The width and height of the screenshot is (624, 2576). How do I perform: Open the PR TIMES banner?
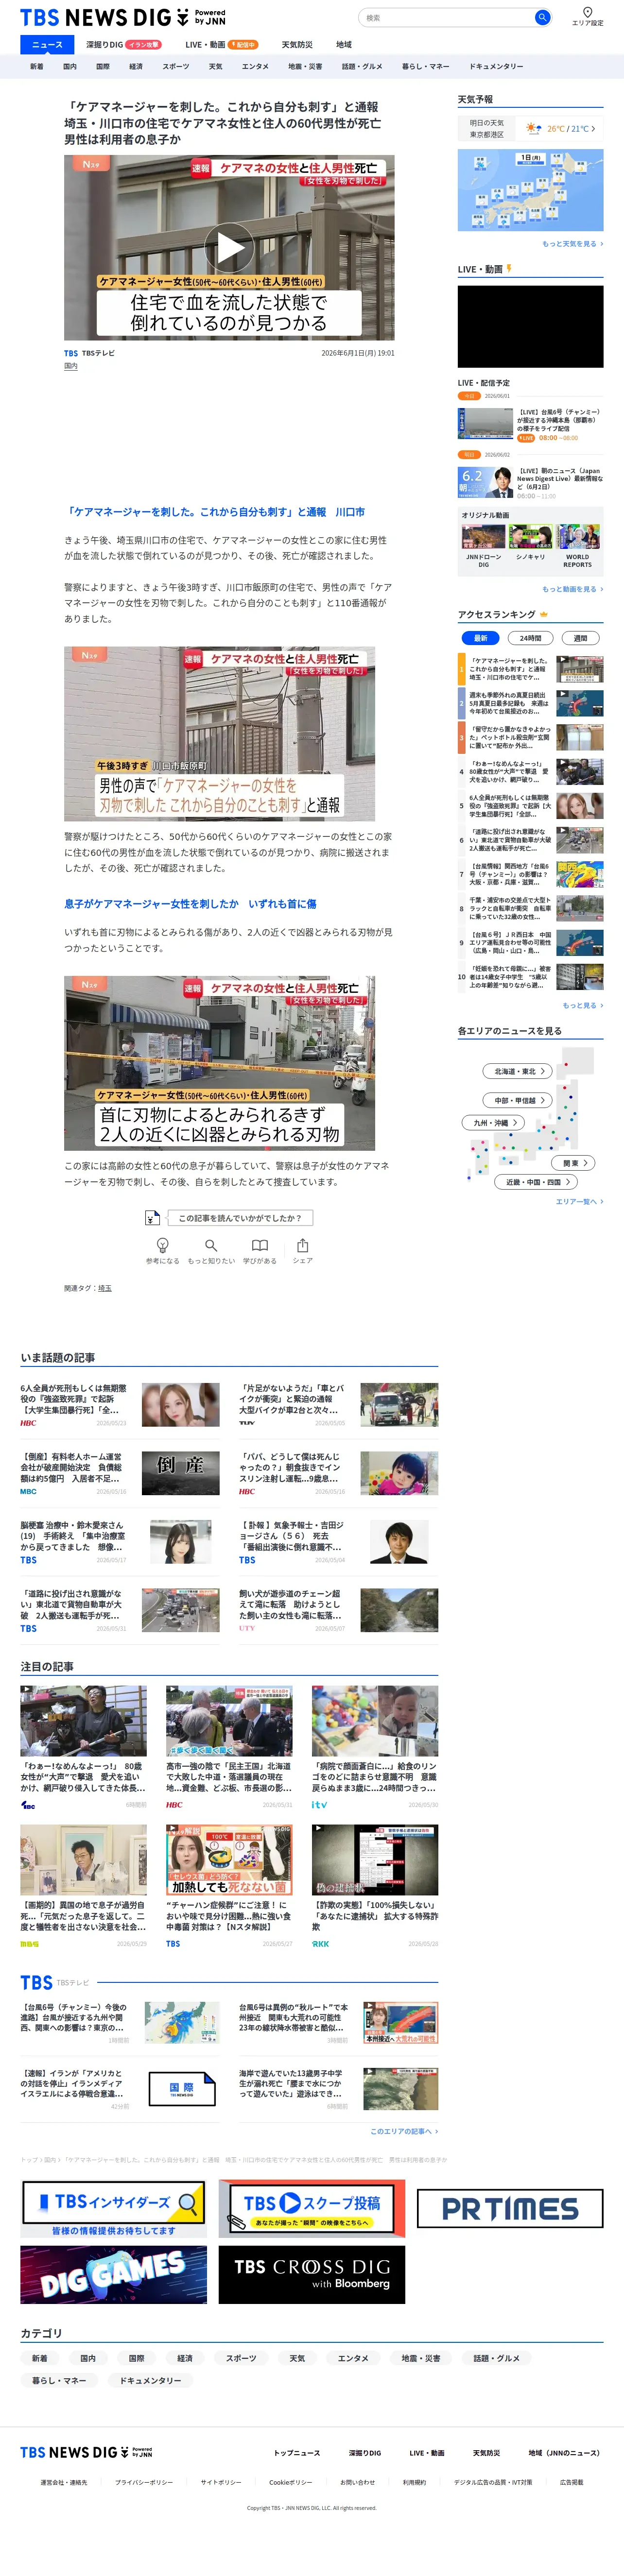click(510, 2208)
